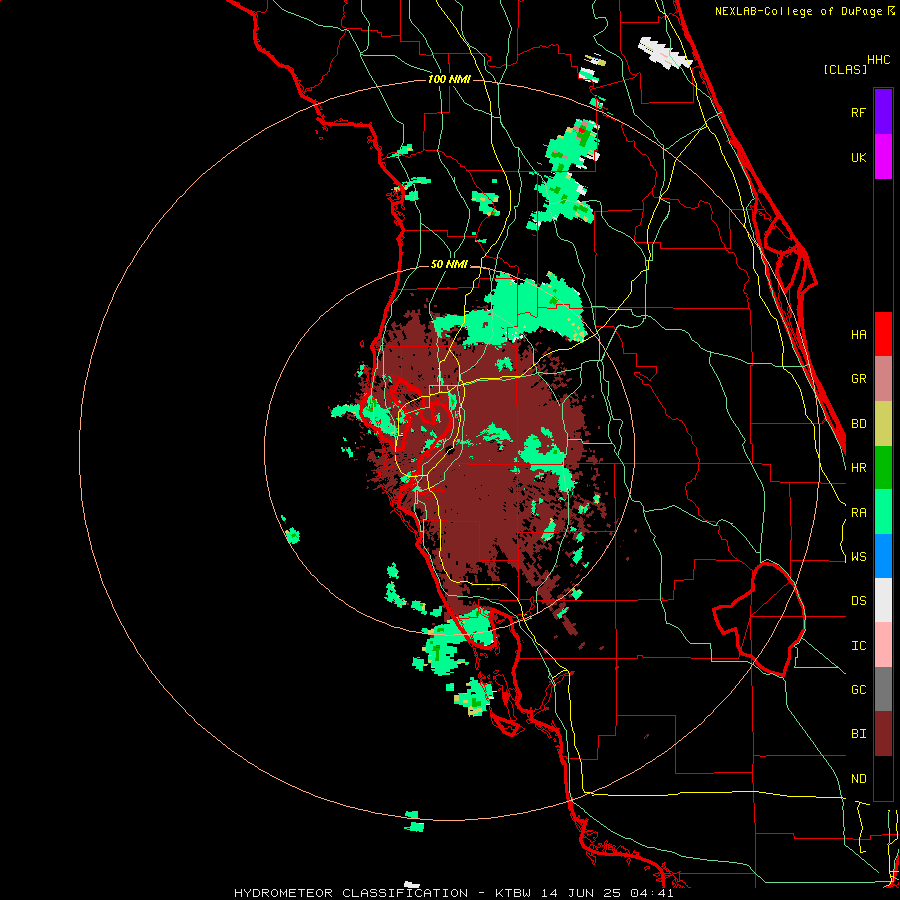Click the HYDROMETEOR CLASSIFICATION title text
This screenshot has width=900, height=900.
click(351, 893)
